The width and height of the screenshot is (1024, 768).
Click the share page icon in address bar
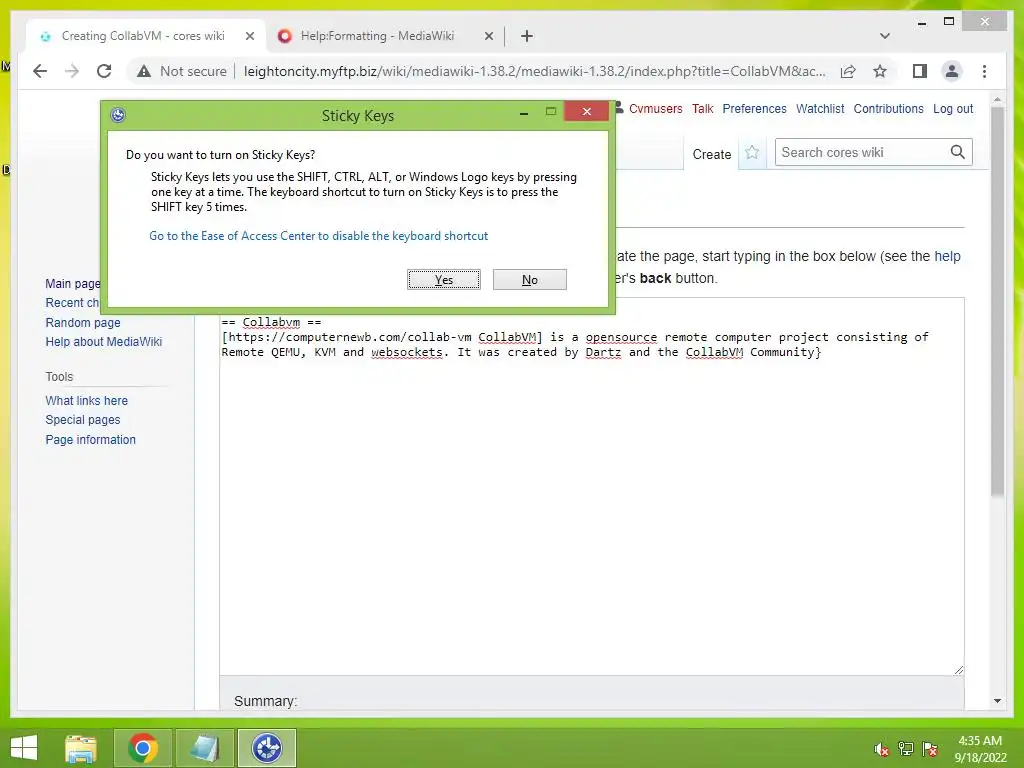click(x=848, y=71)
